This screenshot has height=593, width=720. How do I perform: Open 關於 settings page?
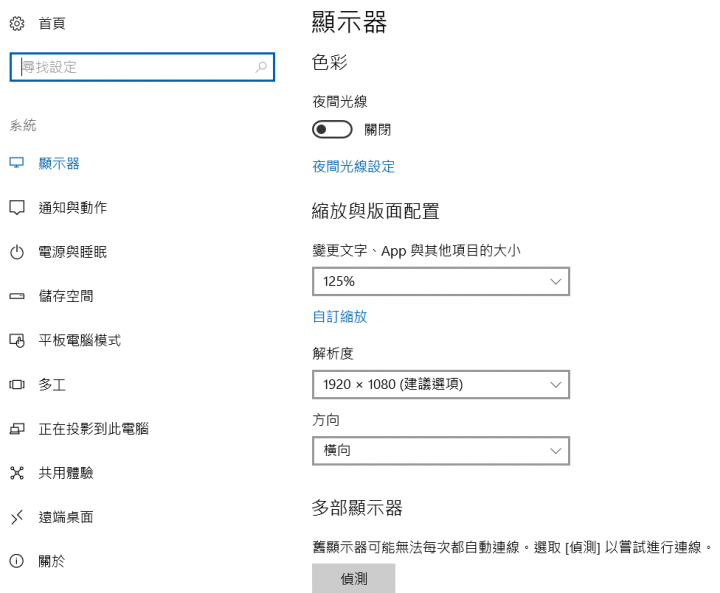click(x=52, y=561)
